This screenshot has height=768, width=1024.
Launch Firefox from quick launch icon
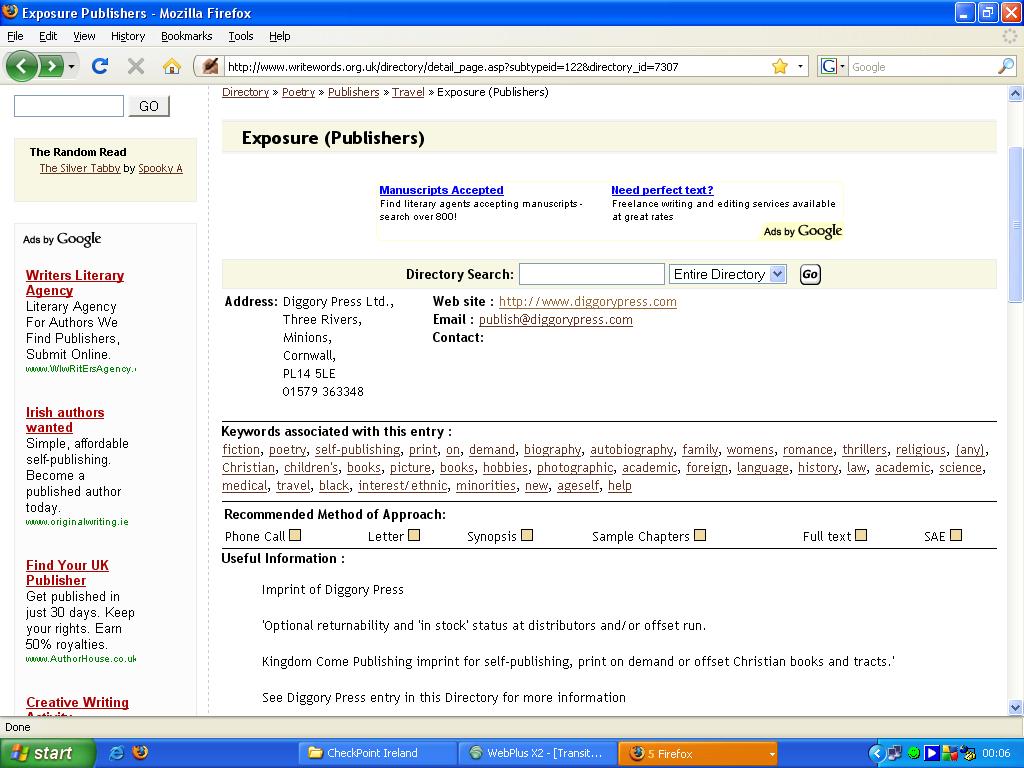[x=140, y=753]
